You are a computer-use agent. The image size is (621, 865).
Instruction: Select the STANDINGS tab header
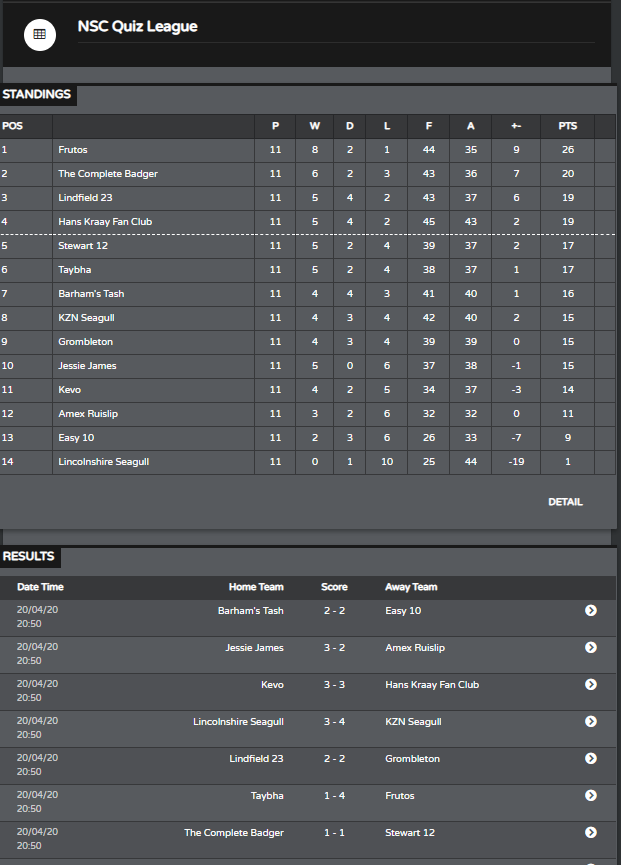point(37,94)
